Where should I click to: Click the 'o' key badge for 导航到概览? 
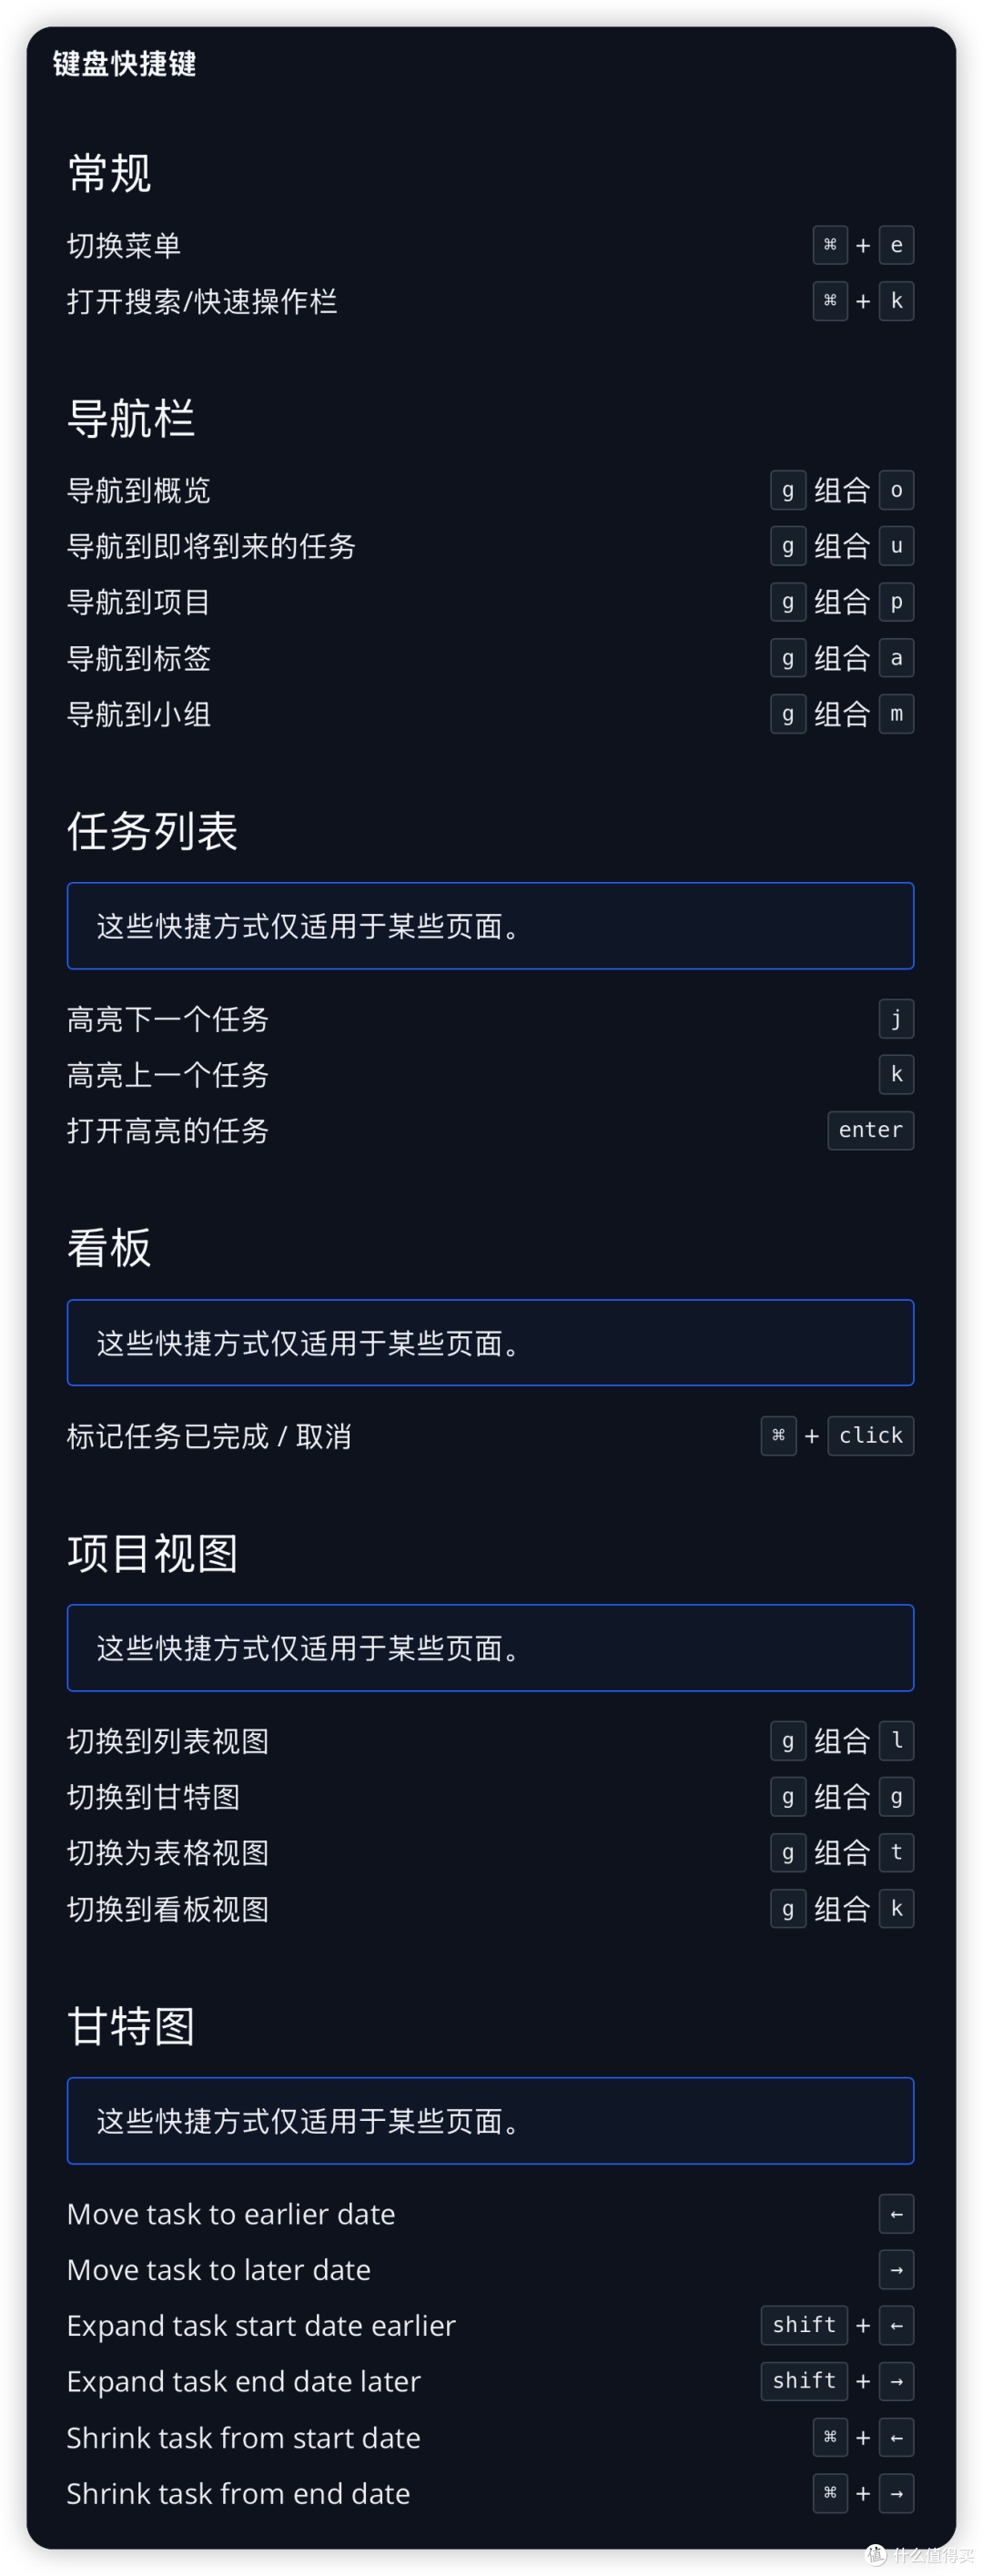pyautogui.click(x=896, y=490)
